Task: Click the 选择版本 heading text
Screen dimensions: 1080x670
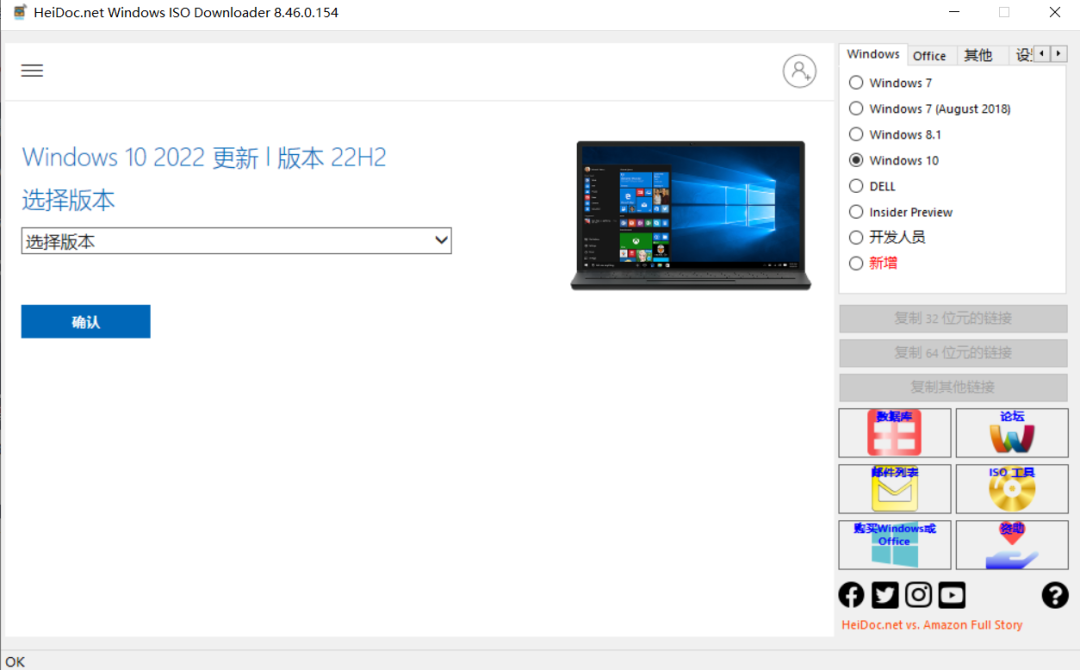Action: tap(68, 200)
